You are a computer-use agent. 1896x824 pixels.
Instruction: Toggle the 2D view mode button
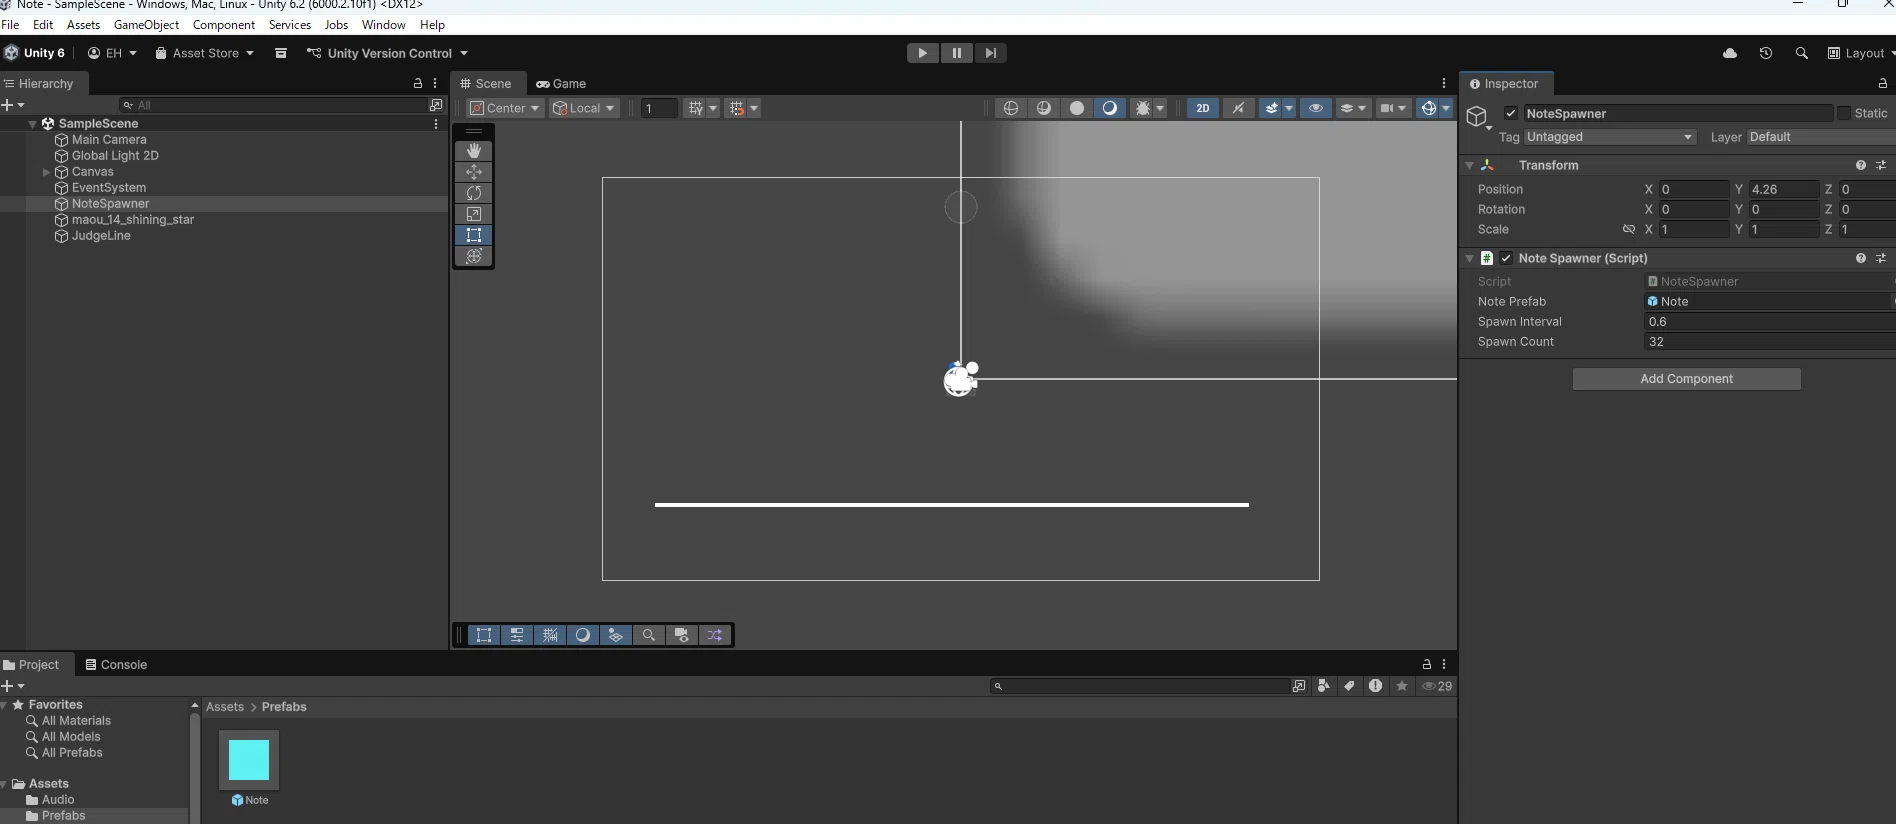coord(1203,108)
